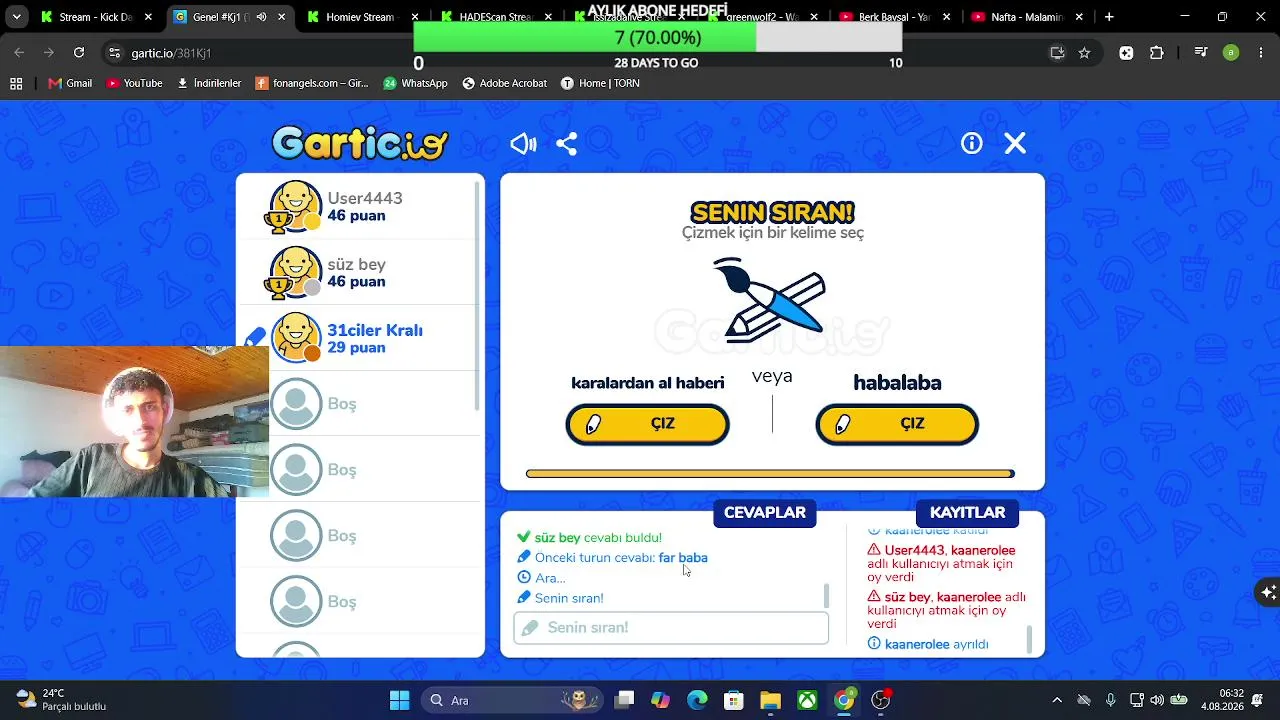Screen dimensions: 1280x720
Task: Open the YouTube bookmark
Action: [x=134, y=84]
